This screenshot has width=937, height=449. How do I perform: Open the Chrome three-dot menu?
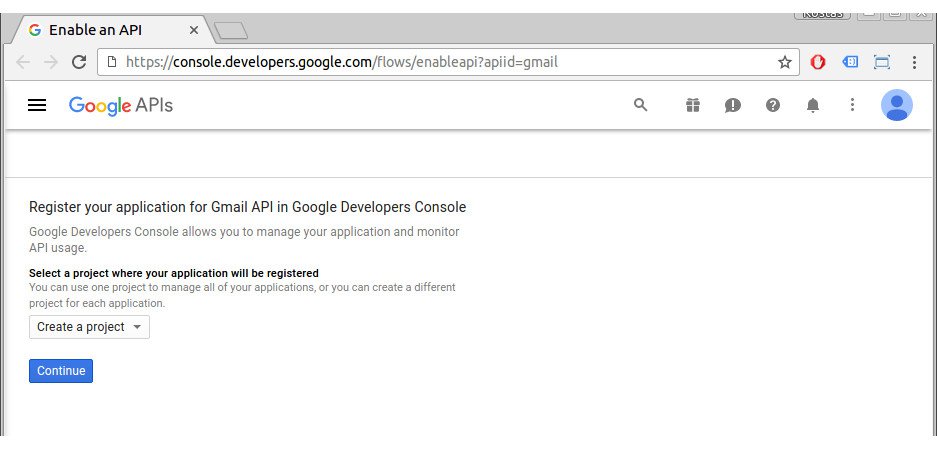(x=914, y=62)
